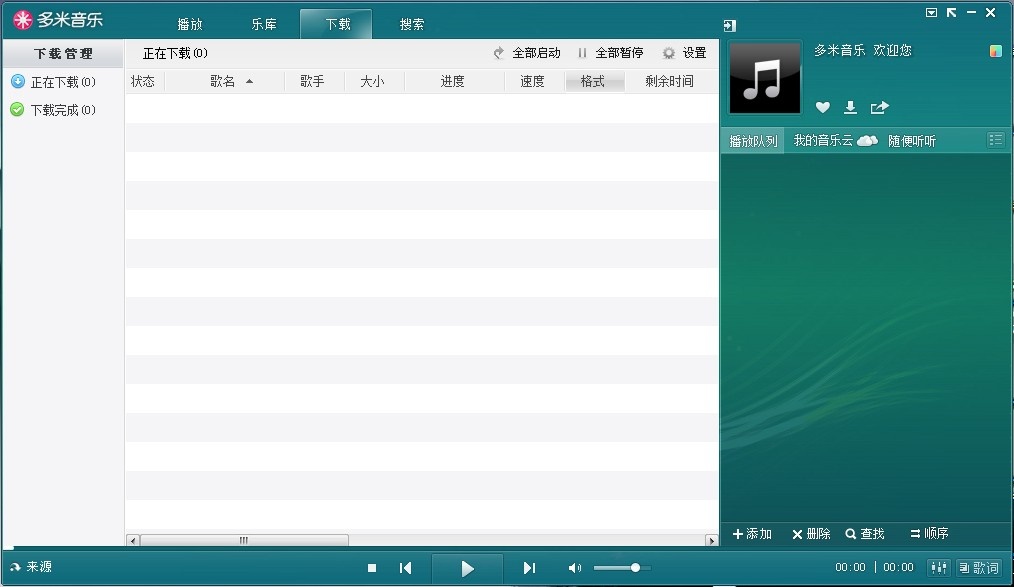Favorite the song with heart icon

click(823, 107)
